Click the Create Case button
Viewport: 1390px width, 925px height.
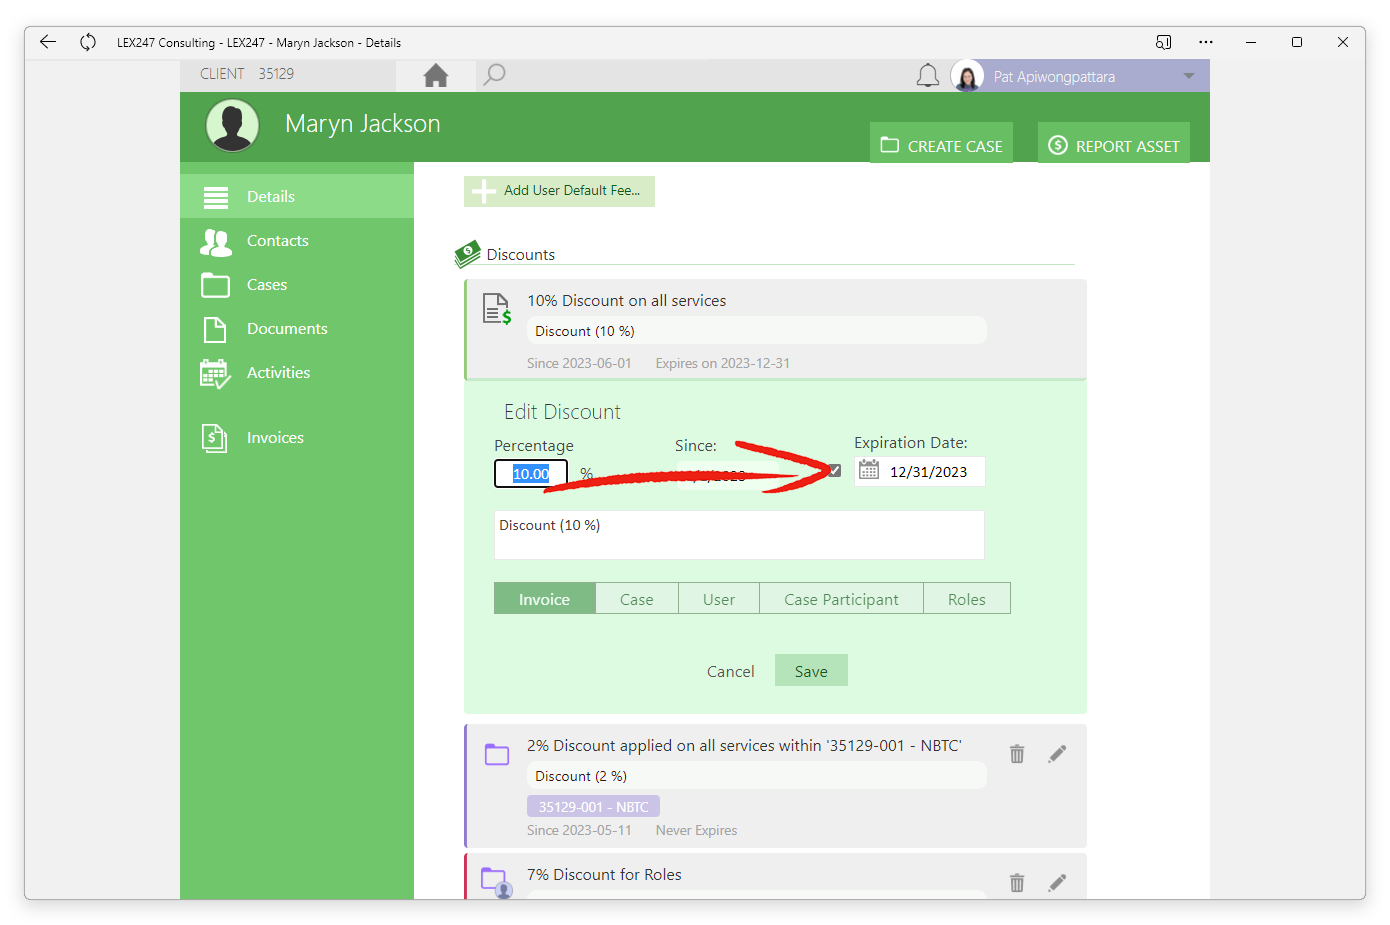click(x=941, y=142)
